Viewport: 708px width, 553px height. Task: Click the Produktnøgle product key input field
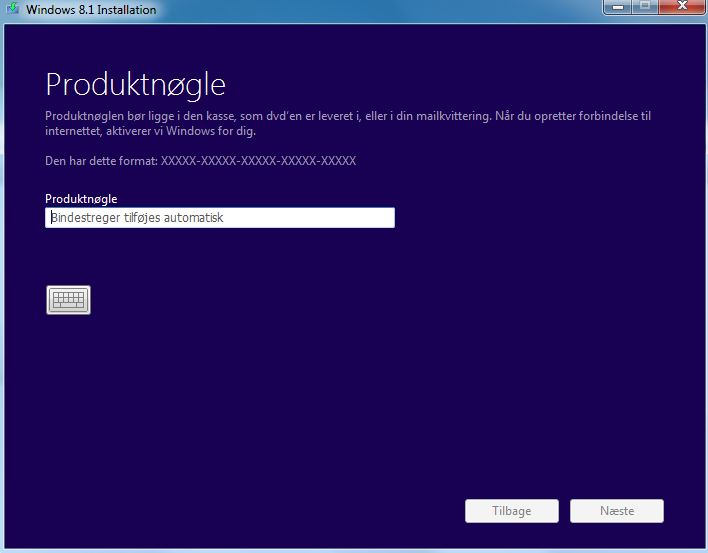[x=220, y=218]
